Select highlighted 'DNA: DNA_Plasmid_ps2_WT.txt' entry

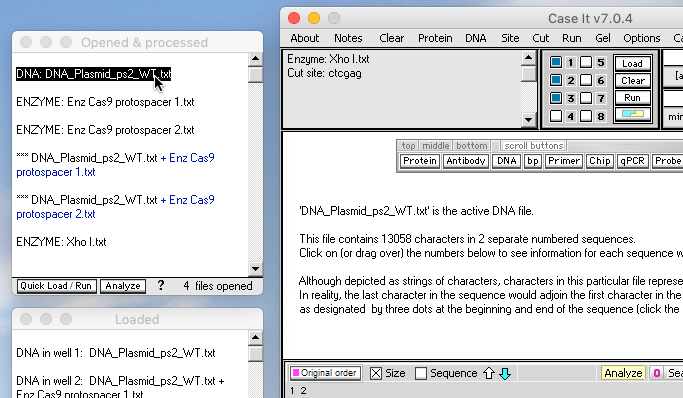pos(93,74)
